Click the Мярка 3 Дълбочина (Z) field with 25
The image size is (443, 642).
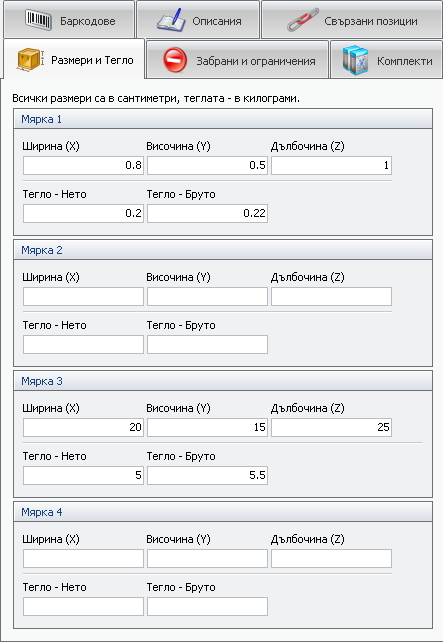pyautogui.click(x=332, y=427)
